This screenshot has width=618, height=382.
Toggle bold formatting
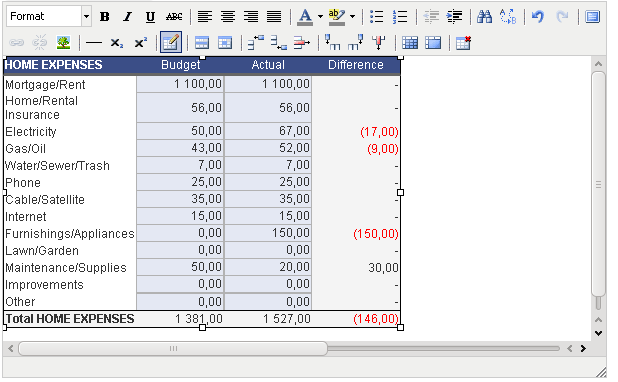pyautogui.click(x=105, y=17)
